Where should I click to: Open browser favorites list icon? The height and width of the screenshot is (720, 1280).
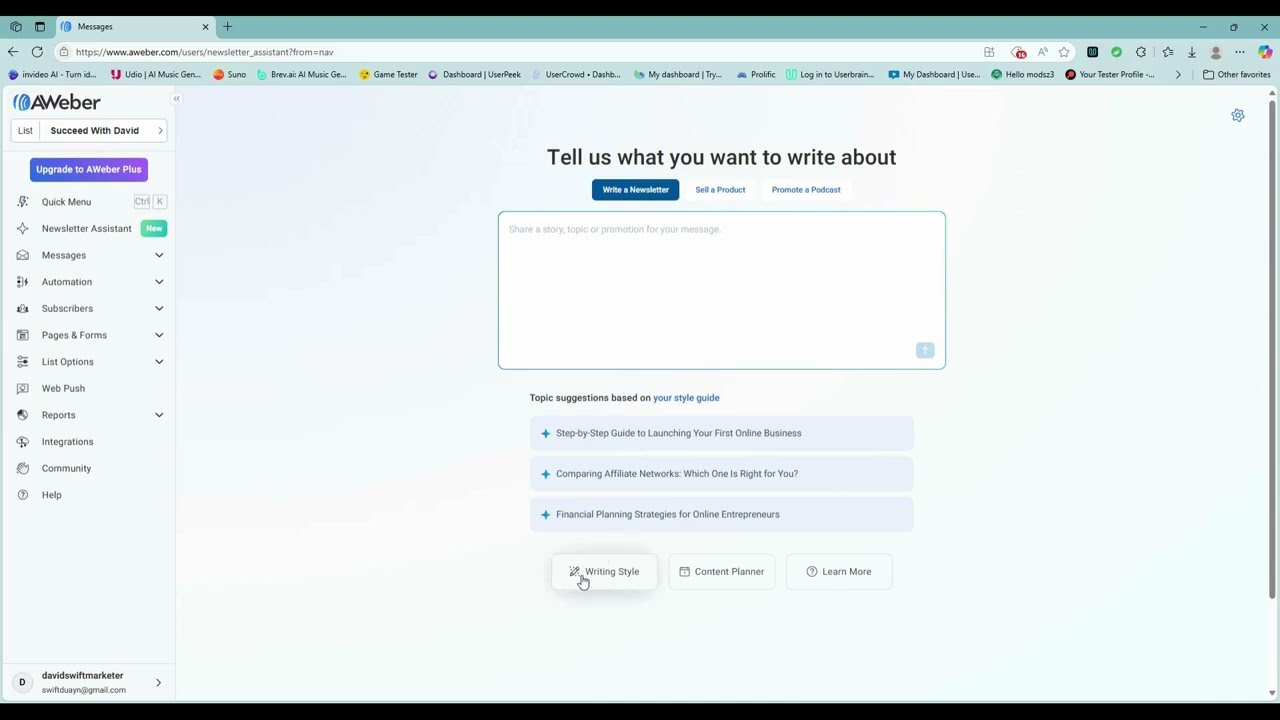tap(1167, 52)
